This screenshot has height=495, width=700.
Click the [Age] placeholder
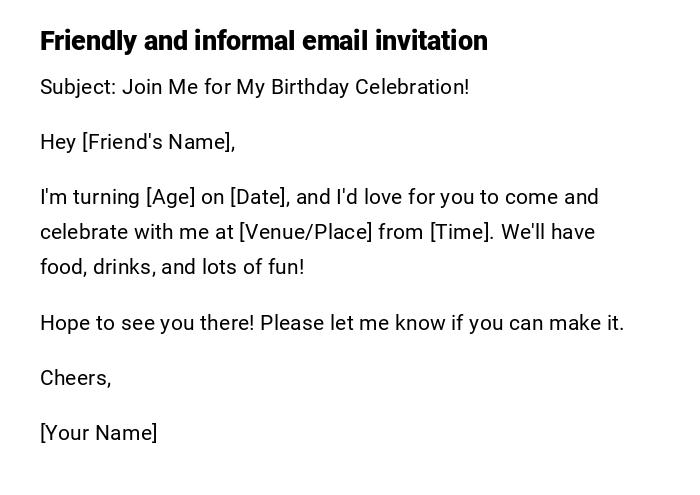click(170, 197)
